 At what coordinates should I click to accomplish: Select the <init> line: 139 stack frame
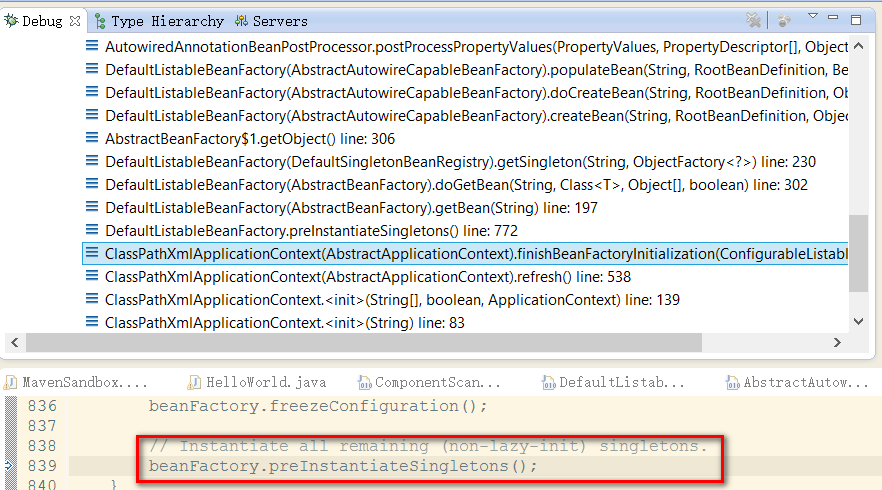pos(392,300)
